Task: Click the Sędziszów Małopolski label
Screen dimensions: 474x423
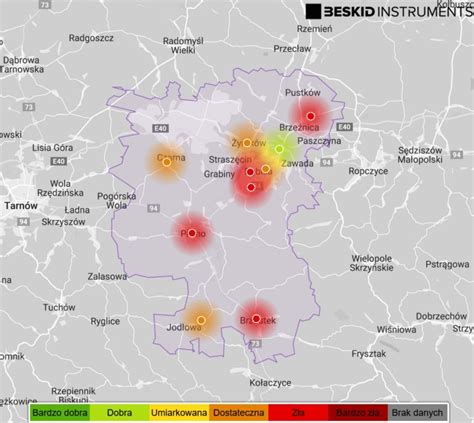Action: pos(420,155)
